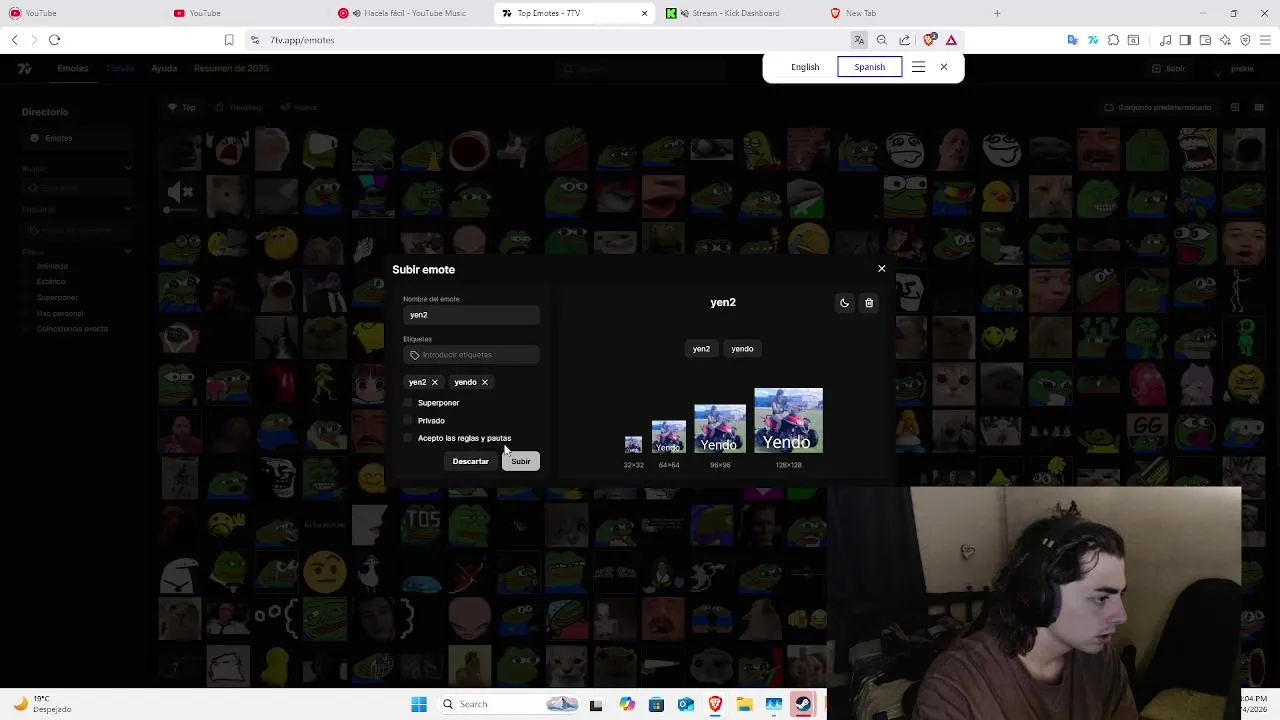Click the 7TV logo
1280x720 pixels.
pyautogui.click(x=25, y=68)
